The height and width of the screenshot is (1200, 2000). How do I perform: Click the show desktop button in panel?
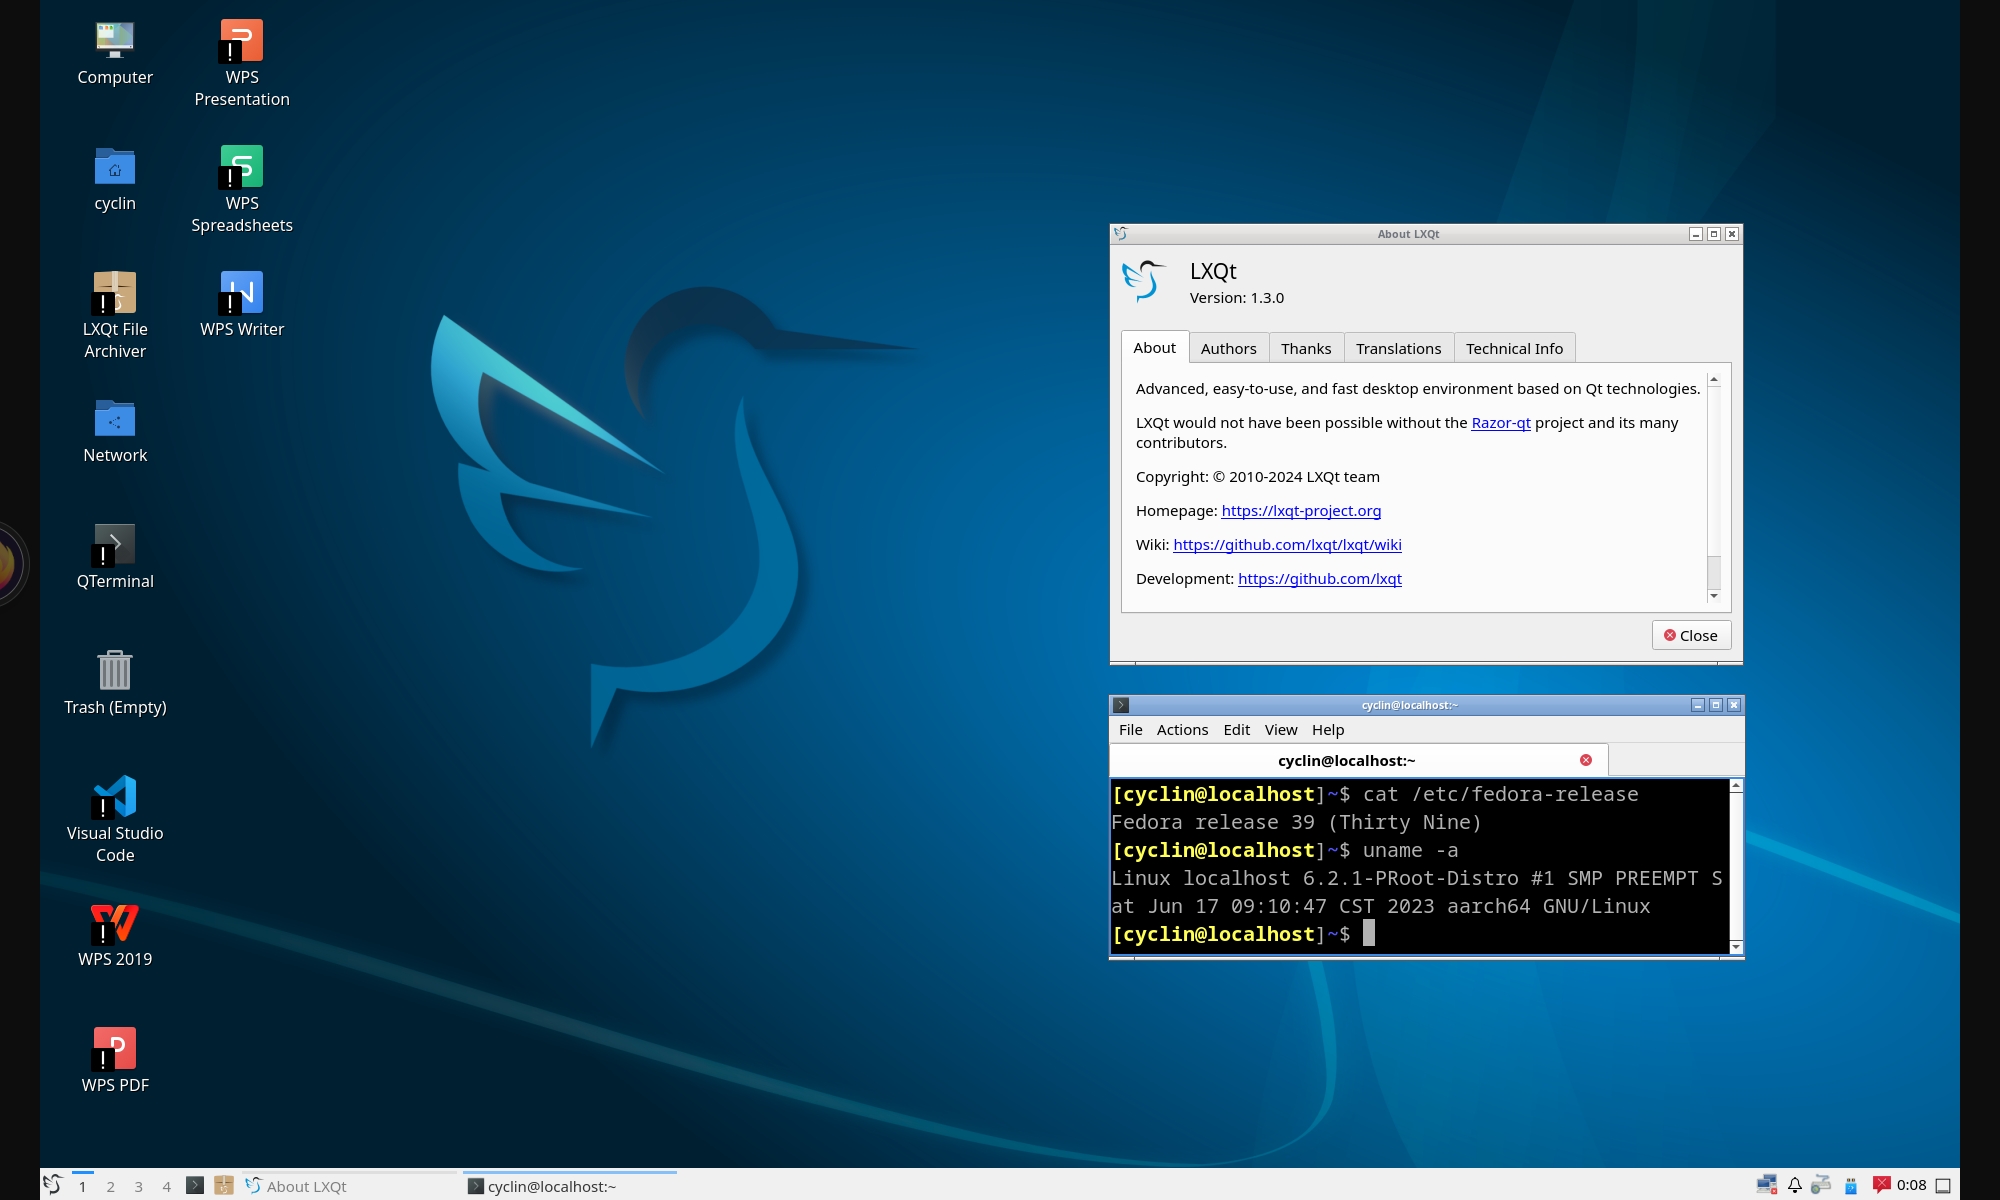[x=1943, y=1186]
